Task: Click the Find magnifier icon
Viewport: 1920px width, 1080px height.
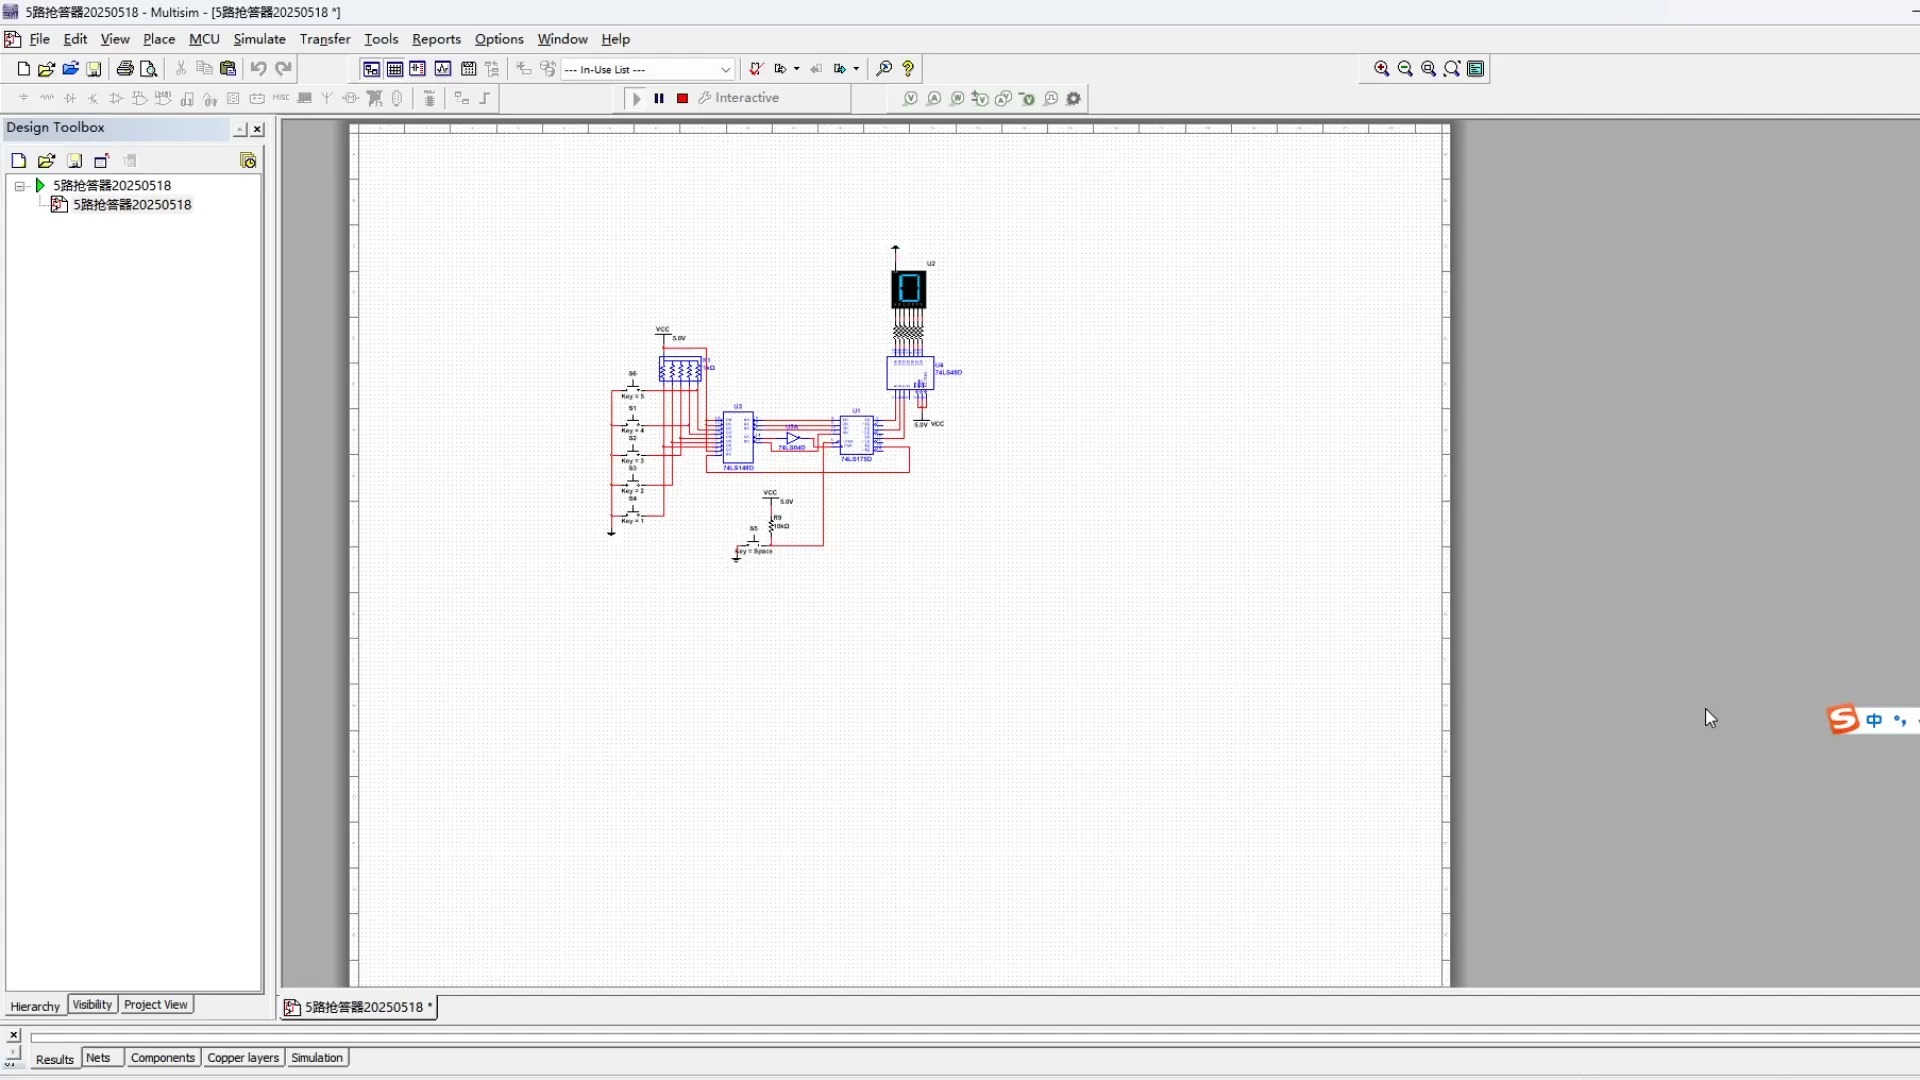Action: coord(884,69)
